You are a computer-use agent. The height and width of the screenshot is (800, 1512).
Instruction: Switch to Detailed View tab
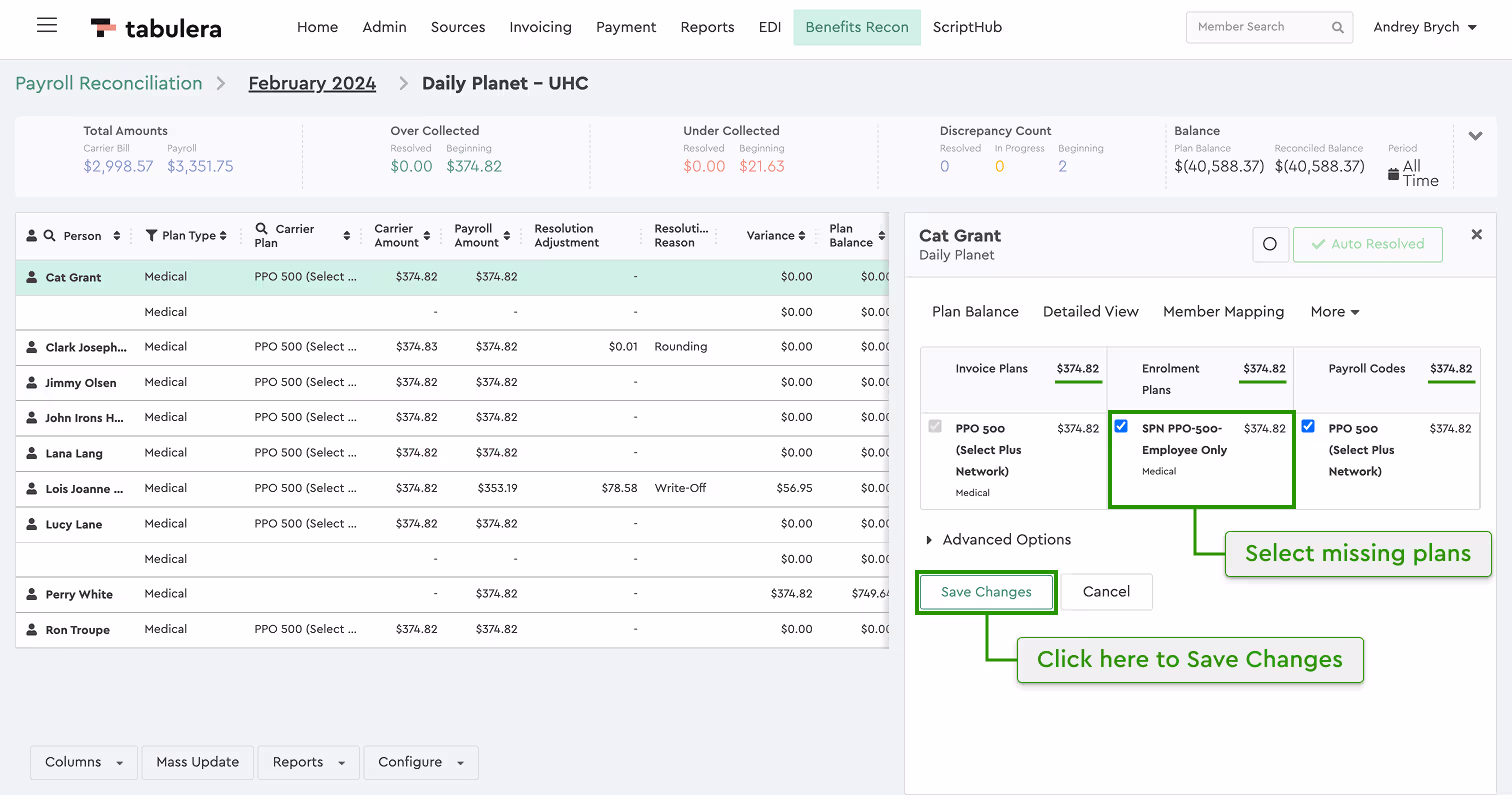(1091, 312)
